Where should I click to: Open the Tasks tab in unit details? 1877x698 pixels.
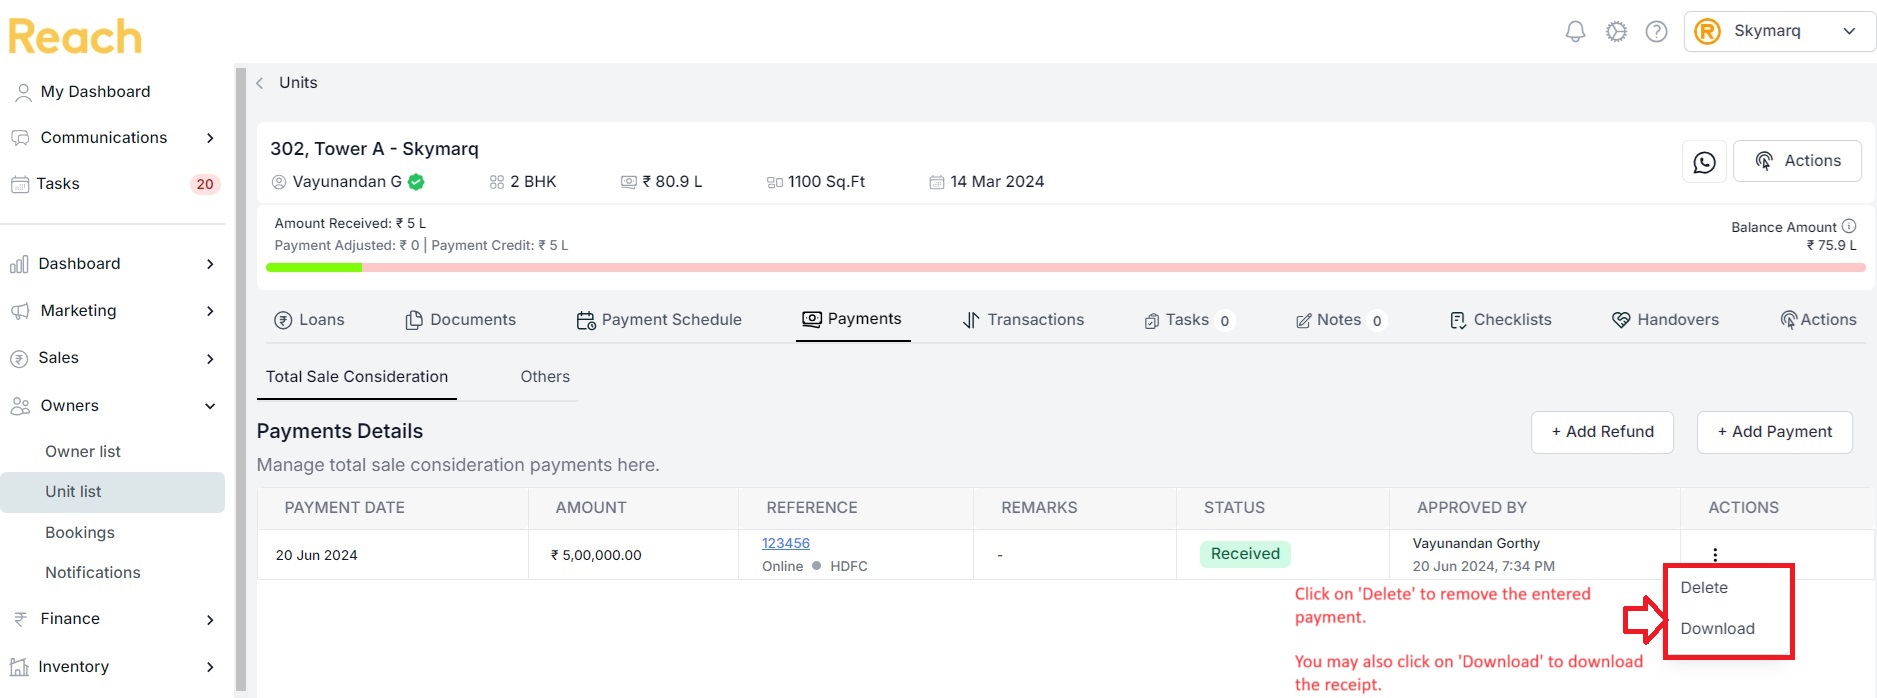coord(1188,320)
